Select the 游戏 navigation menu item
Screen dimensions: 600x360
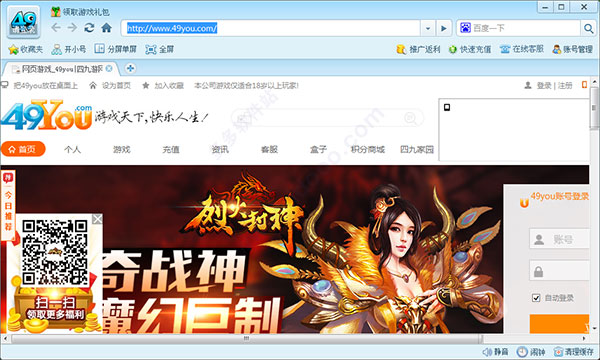[x=122, y=150]
